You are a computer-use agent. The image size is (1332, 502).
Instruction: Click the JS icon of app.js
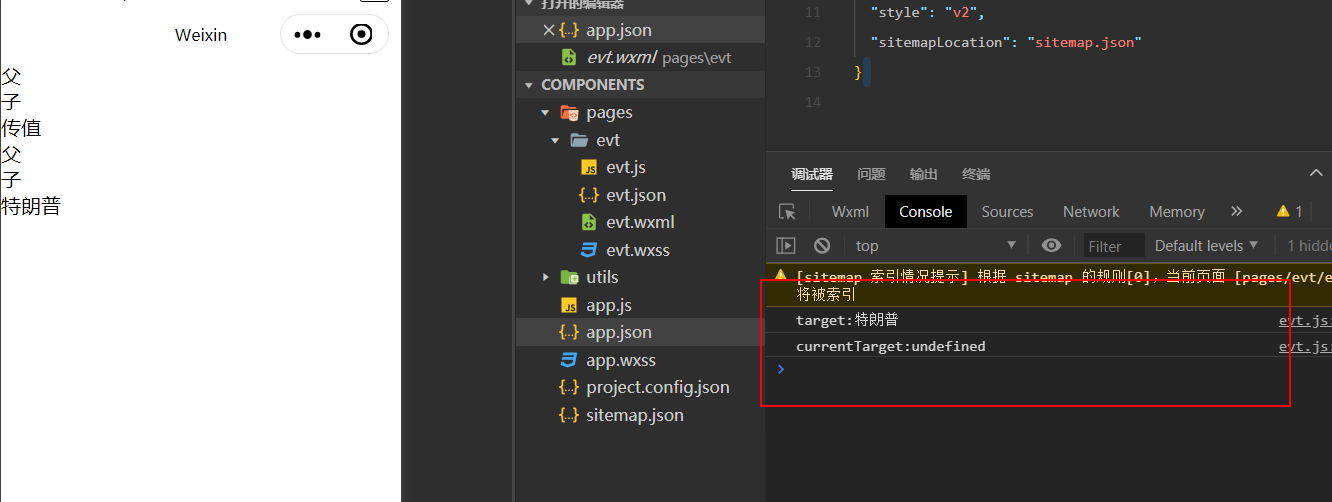[569, 305]
